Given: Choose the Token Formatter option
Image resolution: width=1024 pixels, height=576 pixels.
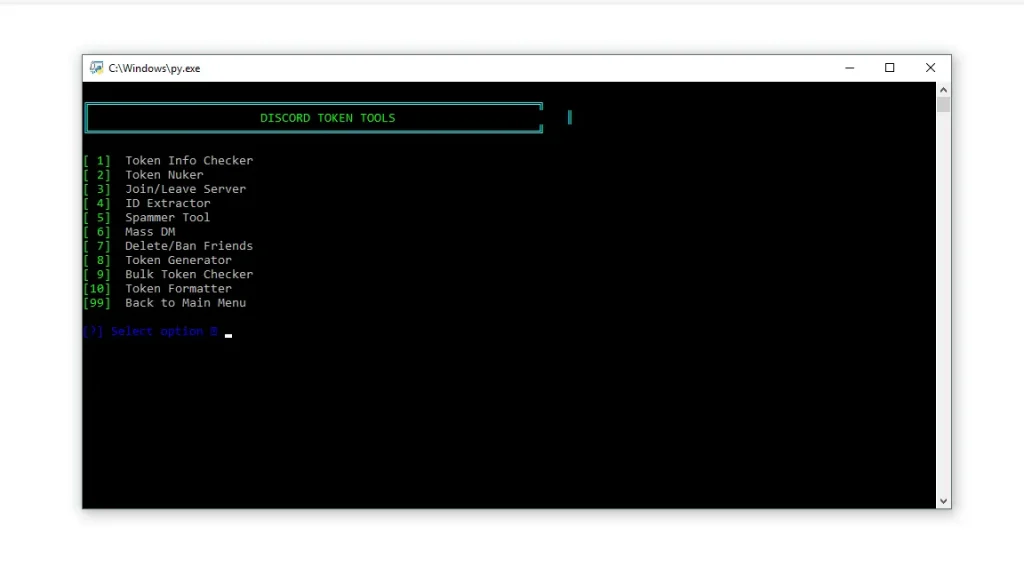Looking at the screenshot, I should [x=177, y=288].
